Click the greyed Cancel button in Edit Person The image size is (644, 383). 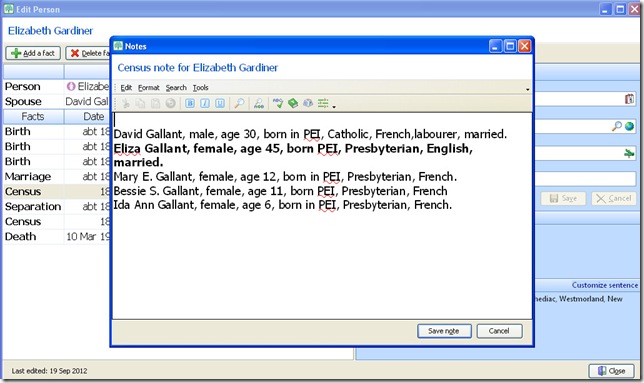point(614,198)
